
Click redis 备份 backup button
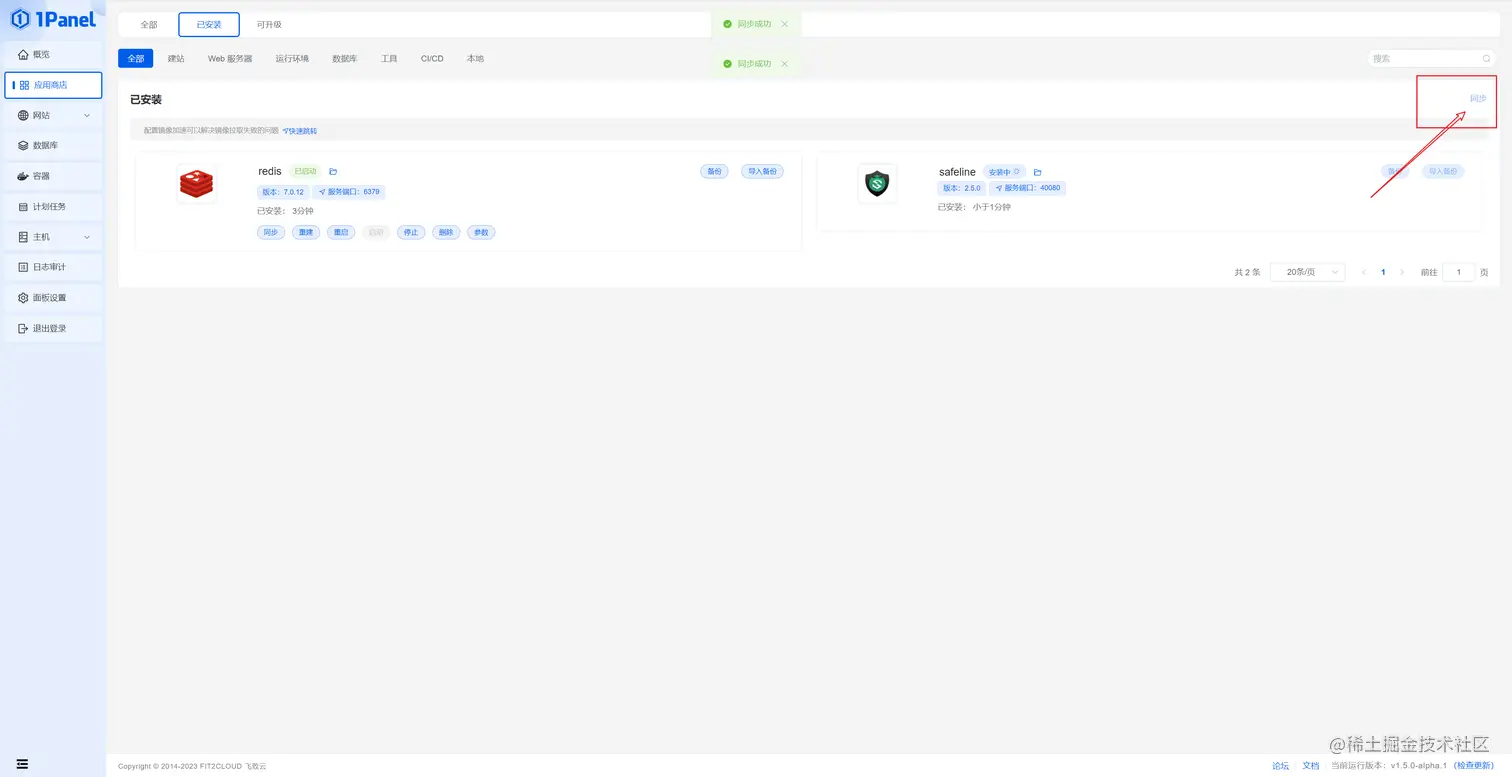[x=714, y=171]
